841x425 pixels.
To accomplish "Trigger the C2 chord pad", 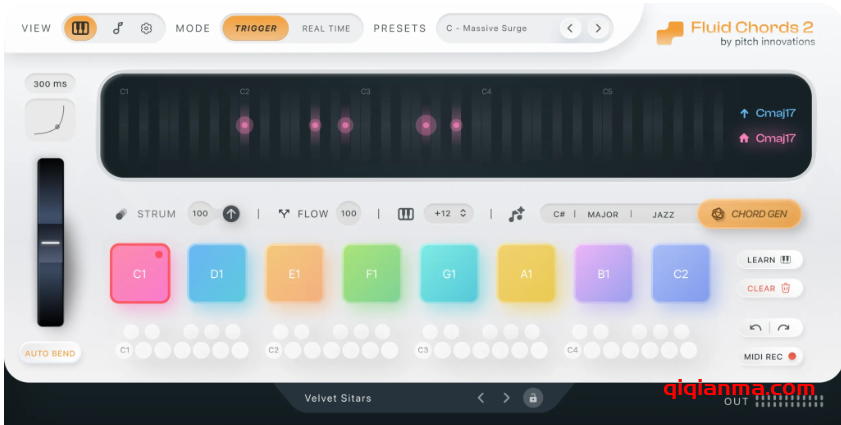I will (x=681, y=274).
